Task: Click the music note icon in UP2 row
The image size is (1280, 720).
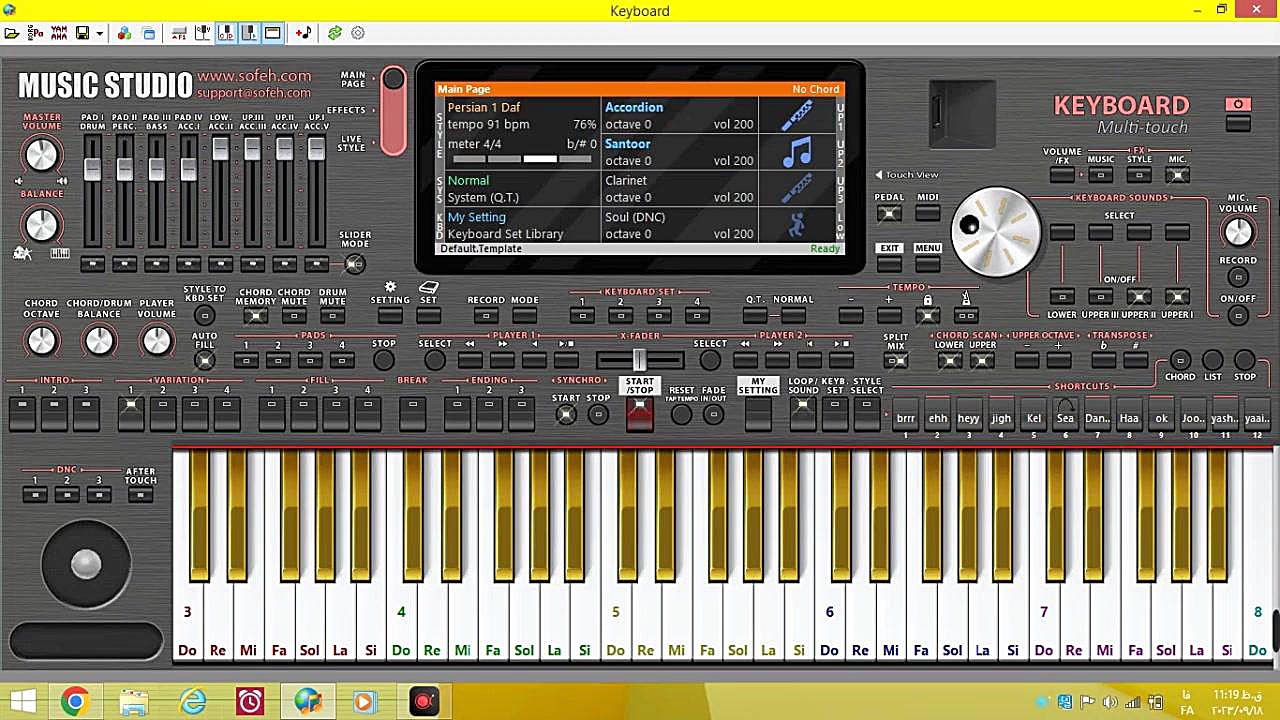Action: coord(797,152)
